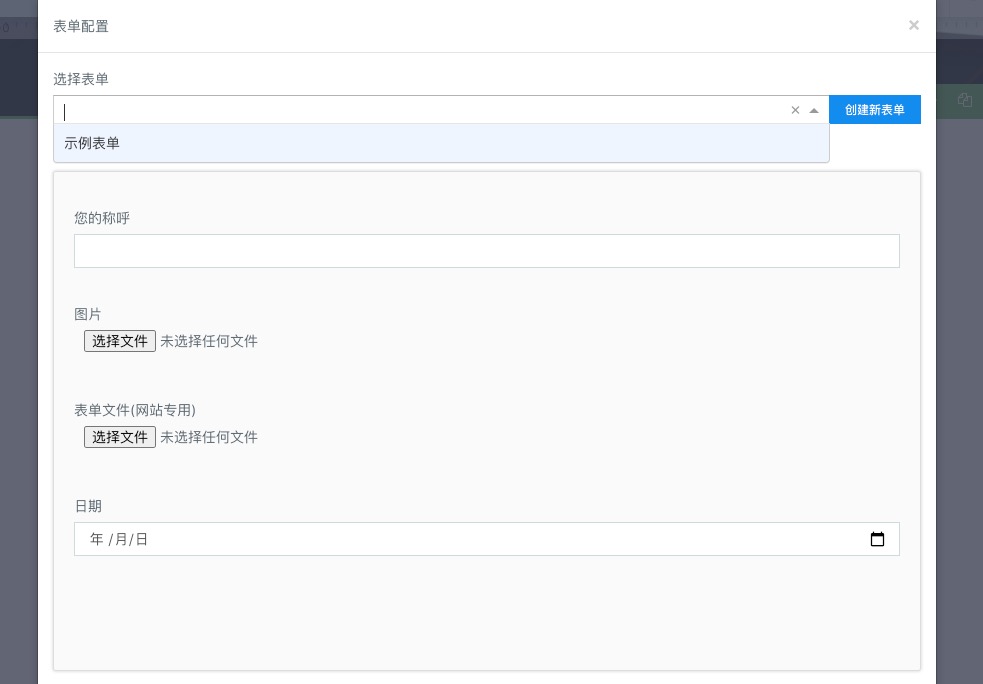Screen dimensions: 983x684
Task: Select the 示例表单 option
Action: tap(441, 143)
